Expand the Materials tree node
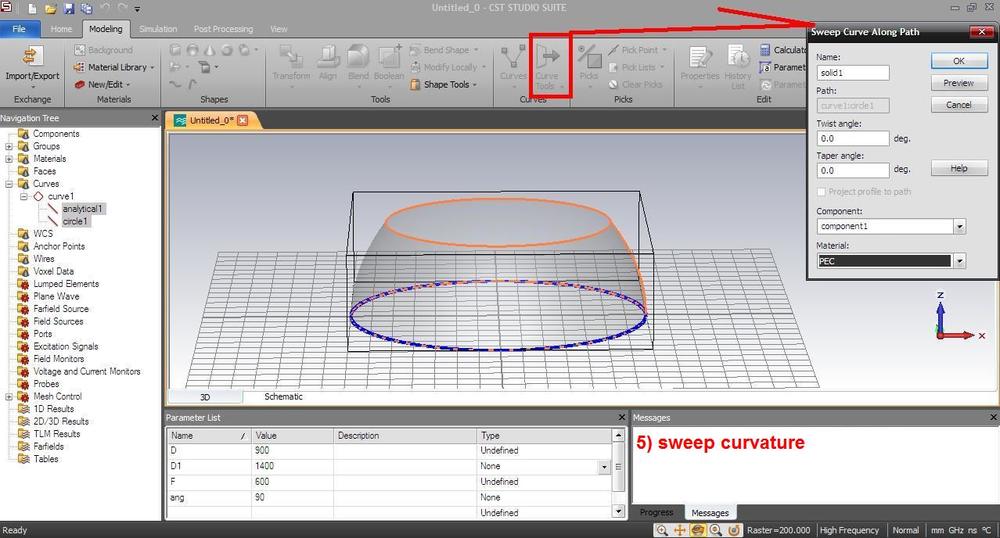 tap(9, 159)
